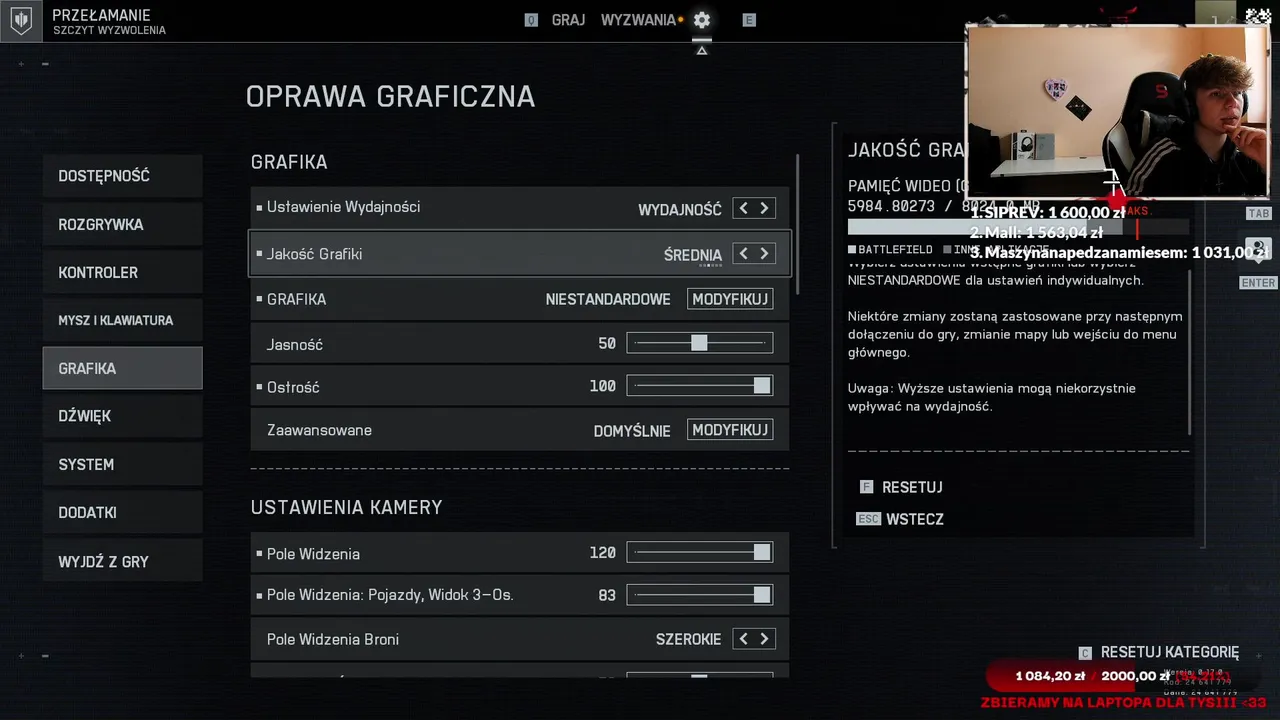
Task: Select GRAFIKA settings category
Action: tap(122, 368)
